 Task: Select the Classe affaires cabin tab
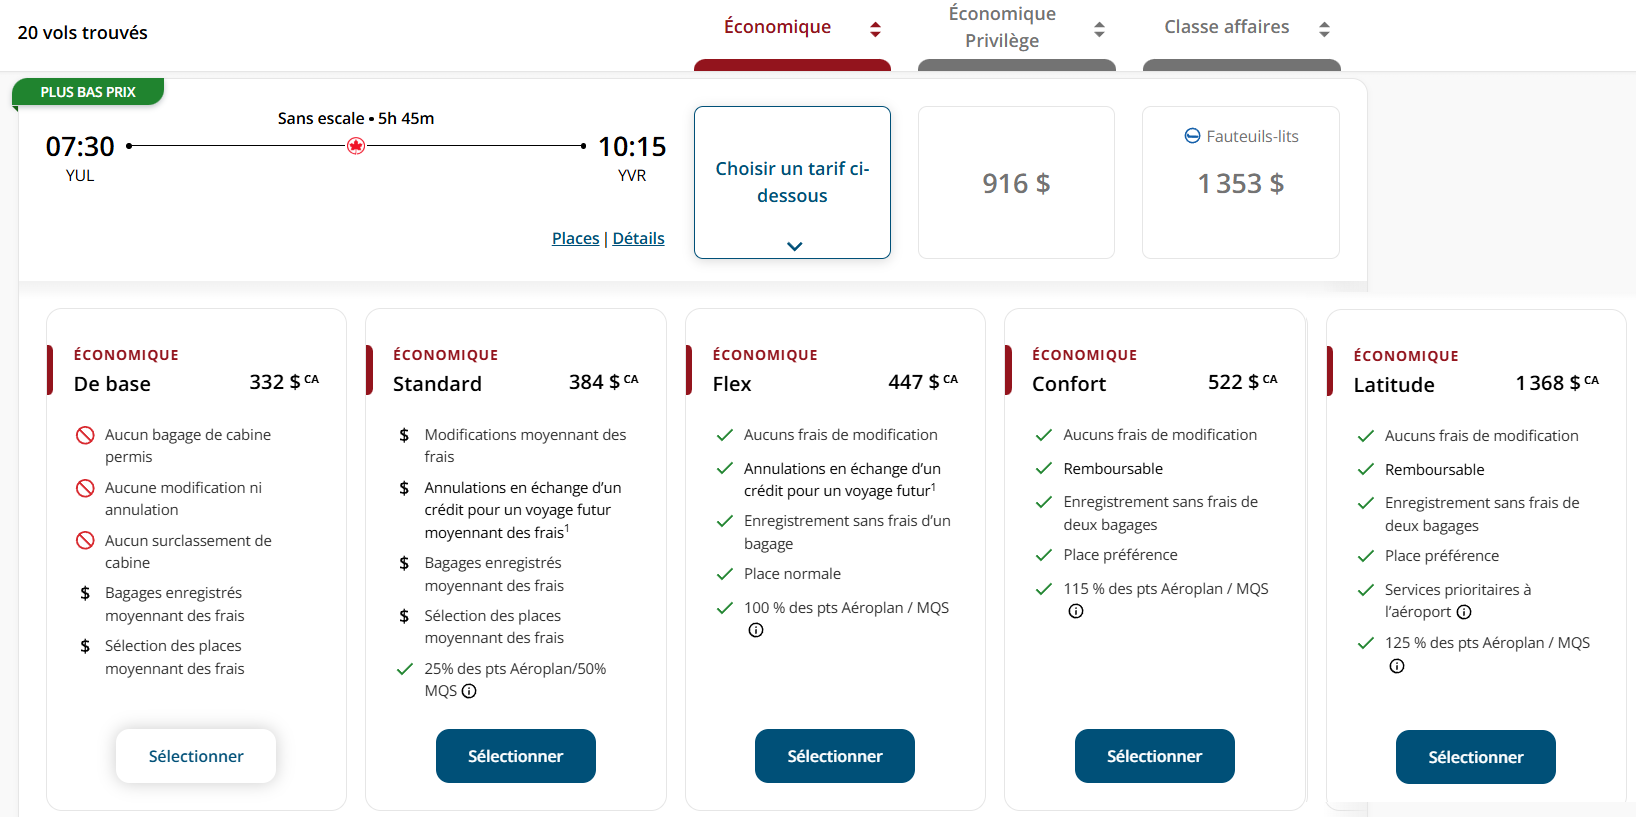[x=1226, y=27]
